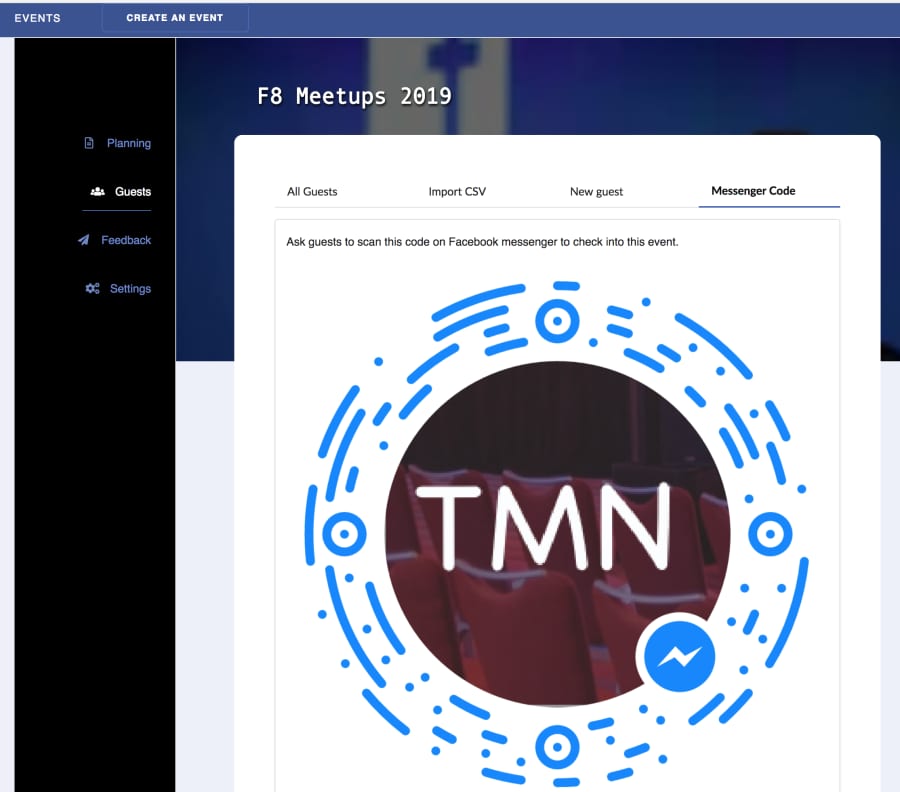Image resolution: width=900 pixels, height=792 pixels.
Task: Open the Planning sidebar section
Action: (129, 143)
